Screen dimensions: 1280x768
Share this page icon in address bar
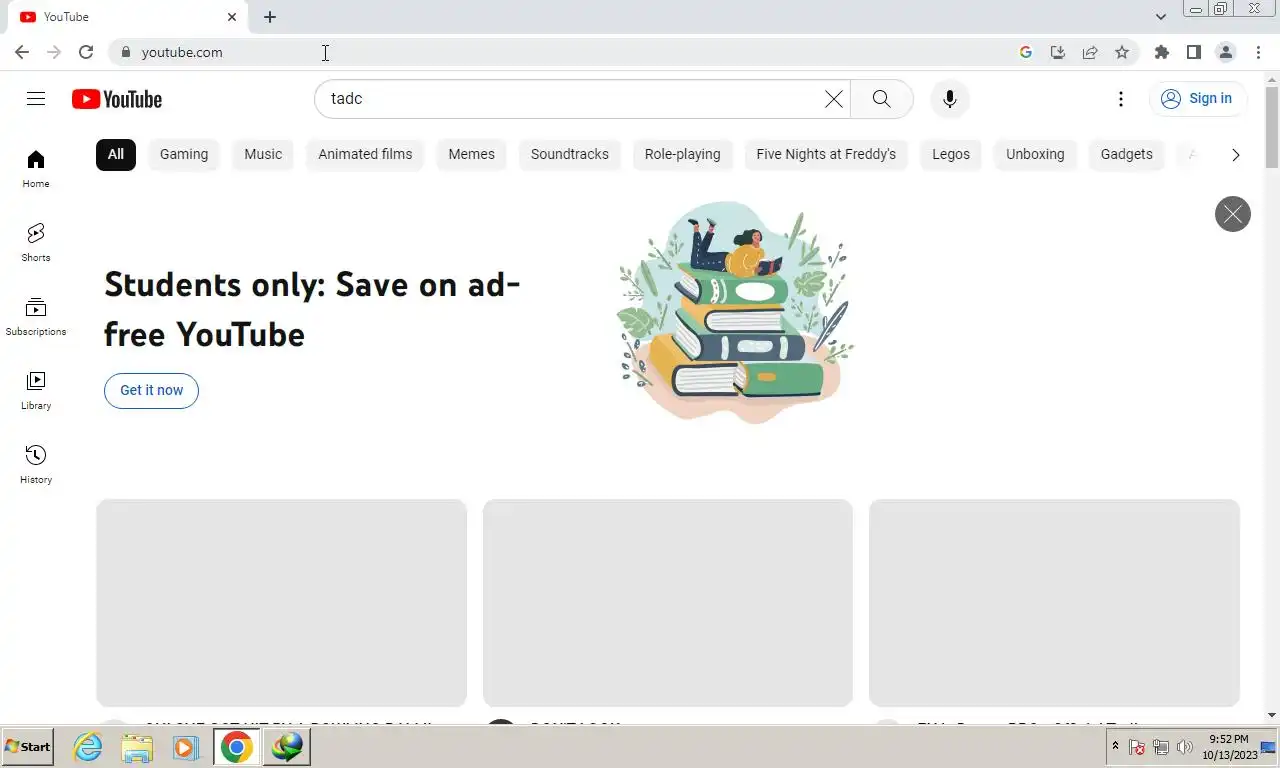tap(1090, 52)
